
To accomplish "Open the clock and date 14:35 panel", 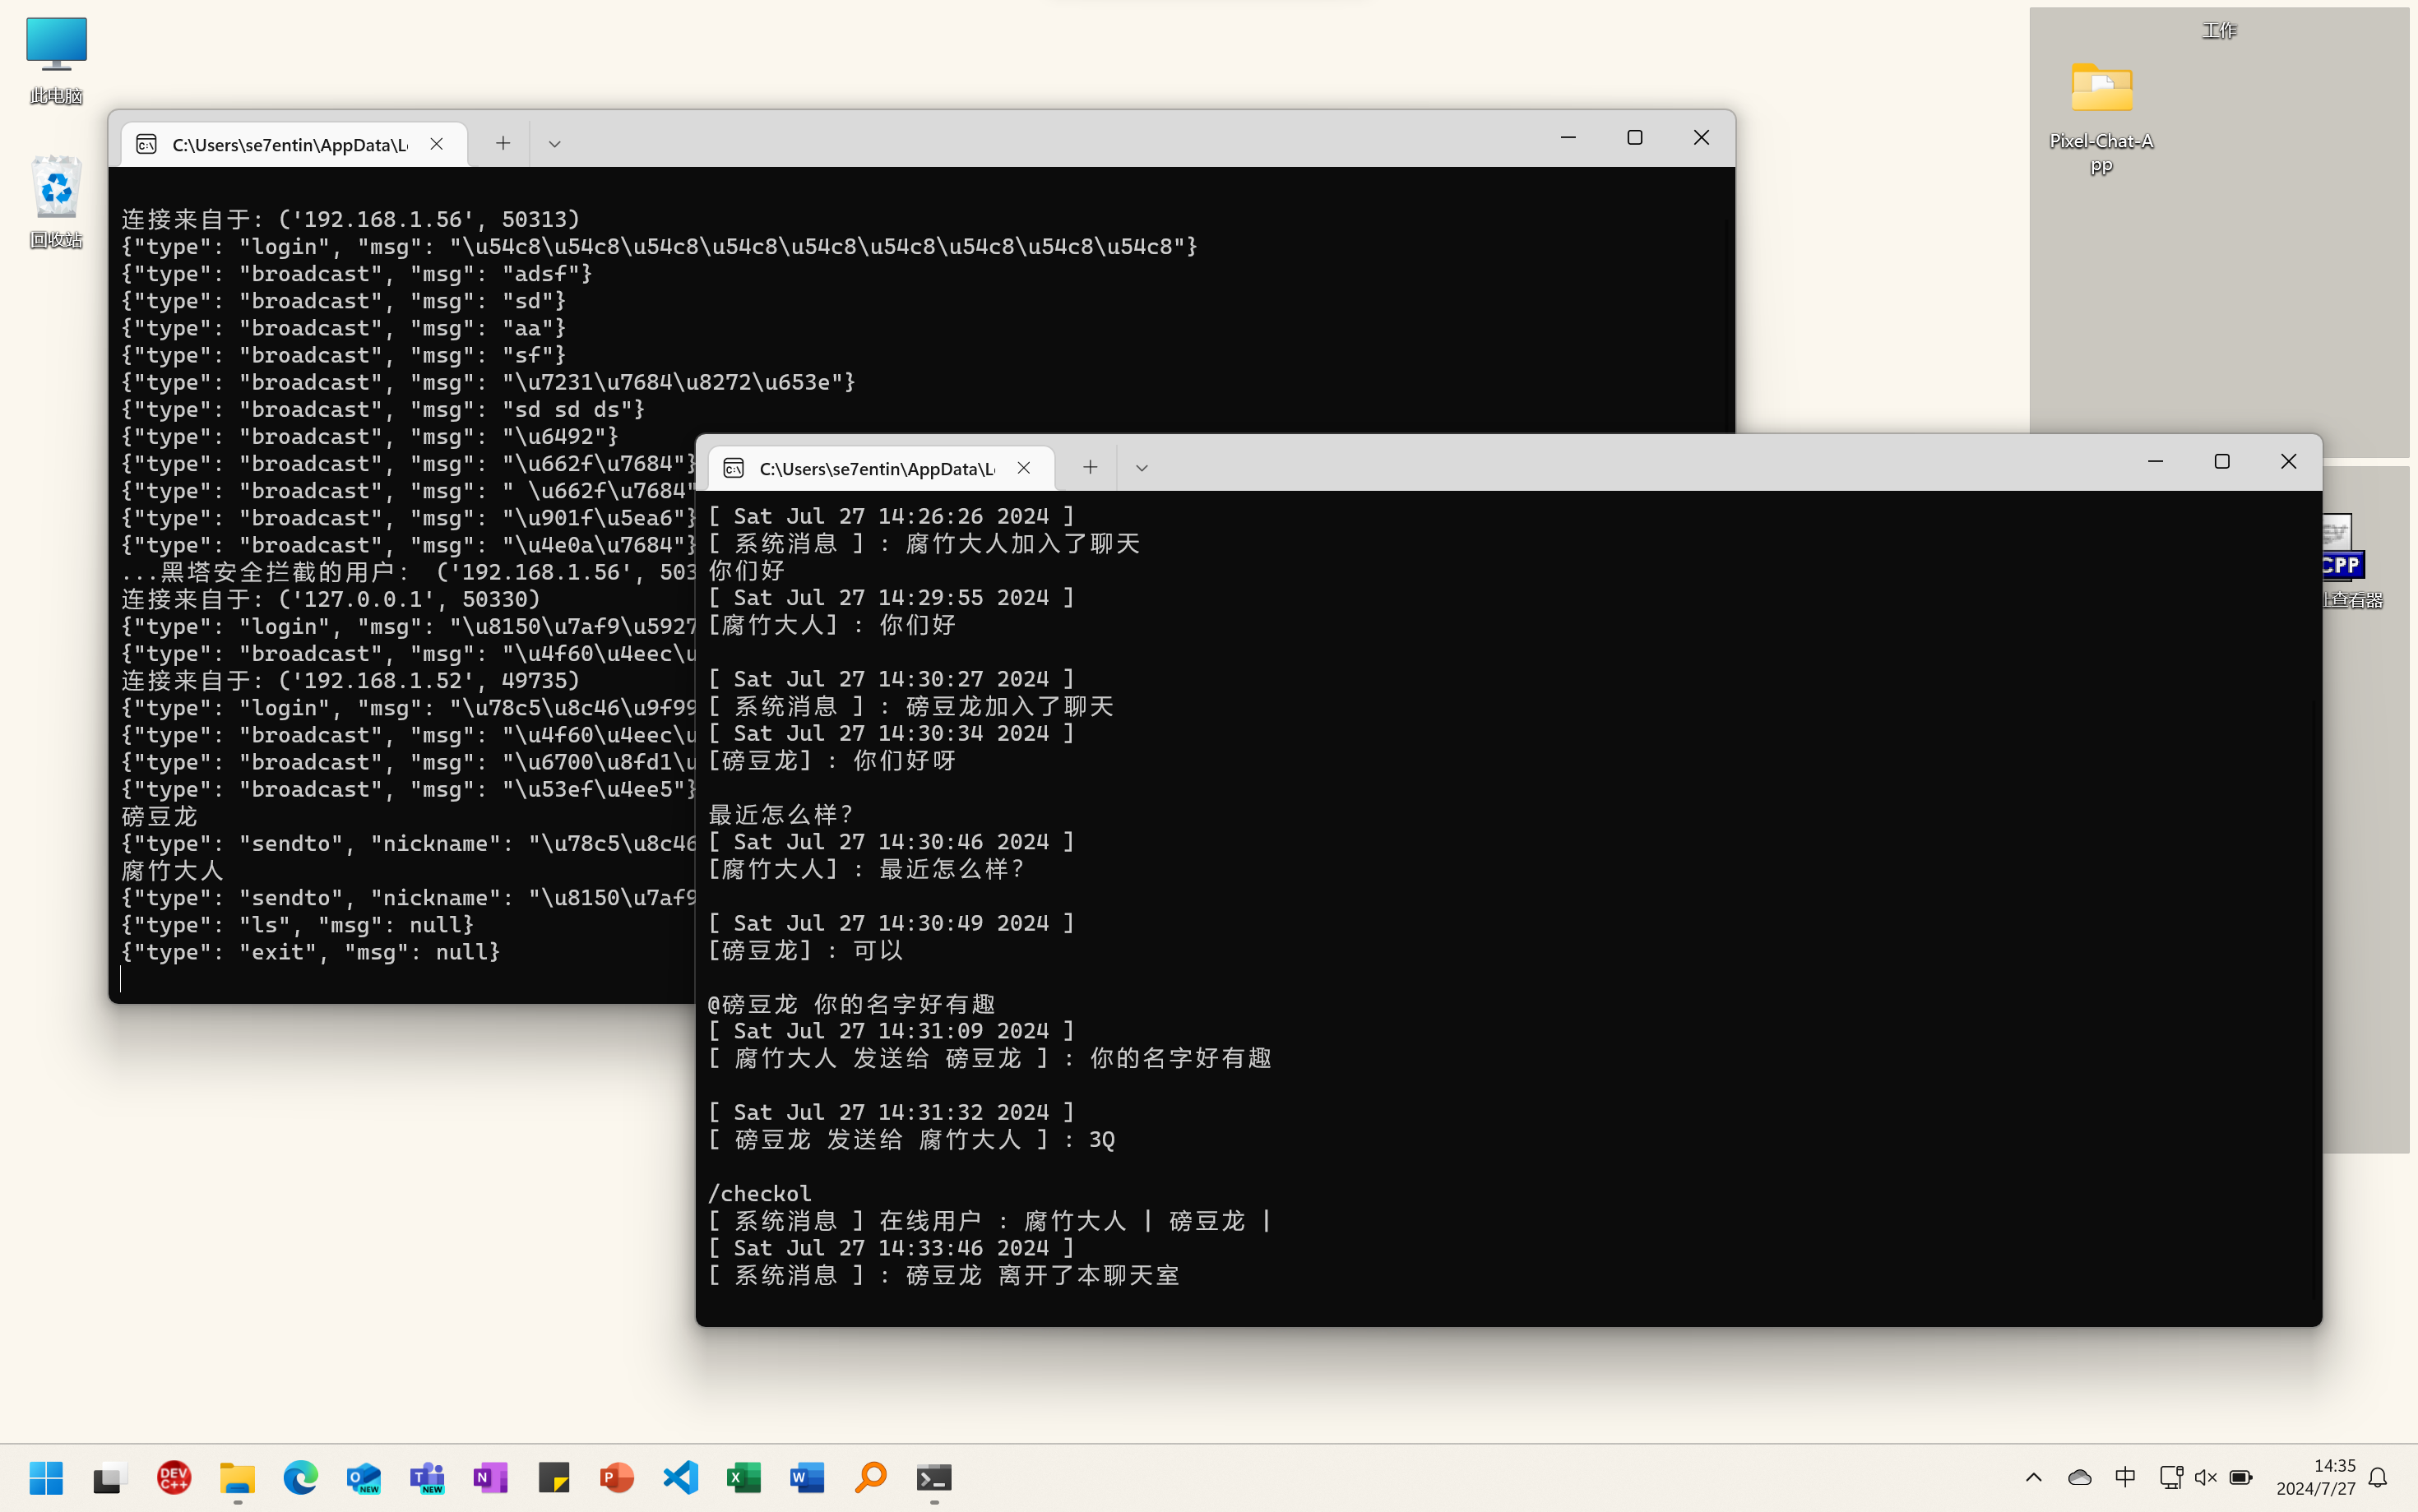I will [2316, 1477].
